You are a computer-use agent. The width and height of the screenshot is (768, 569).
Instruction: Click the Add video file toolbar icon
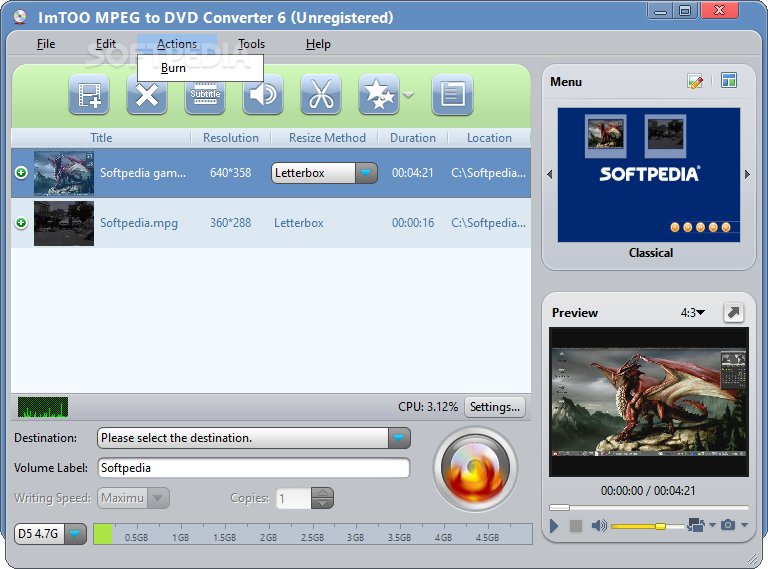[x=89, y=95]
